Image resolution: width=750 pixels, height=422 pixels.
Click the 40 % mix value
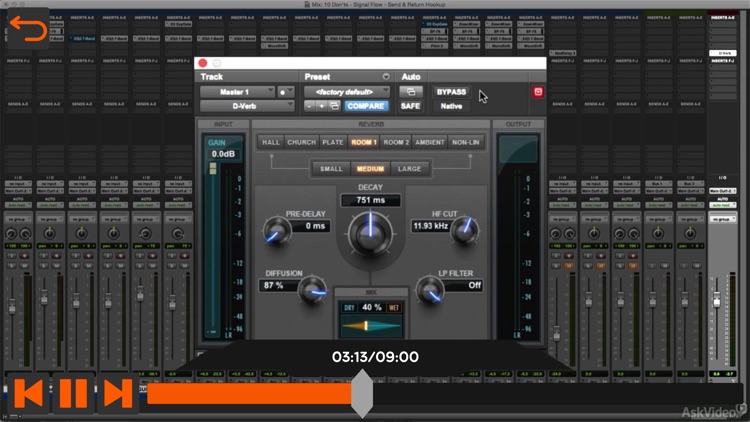coord(372,308)
